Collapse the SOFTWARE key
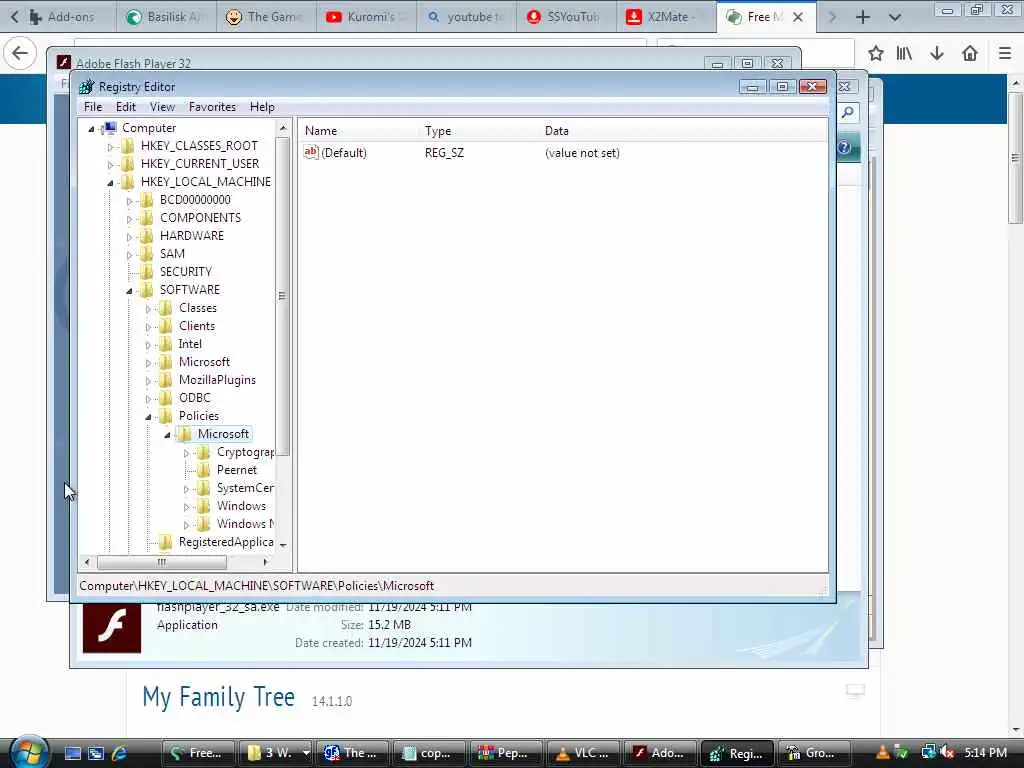The height and width of the screenshot is (768, 1024). pyautogui.click(x=129, y=291)
